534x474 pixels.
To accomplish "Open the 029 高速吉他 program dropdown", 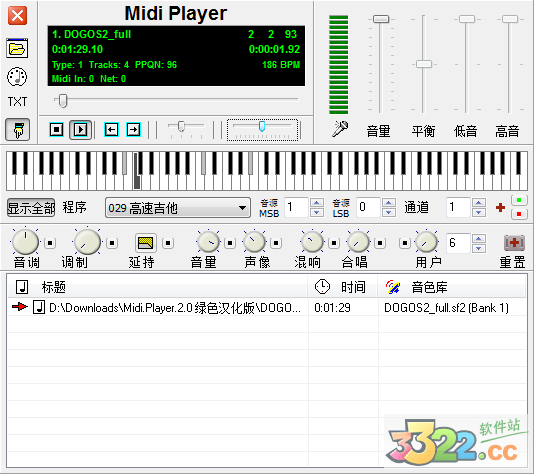I will [x=178, y=208].
